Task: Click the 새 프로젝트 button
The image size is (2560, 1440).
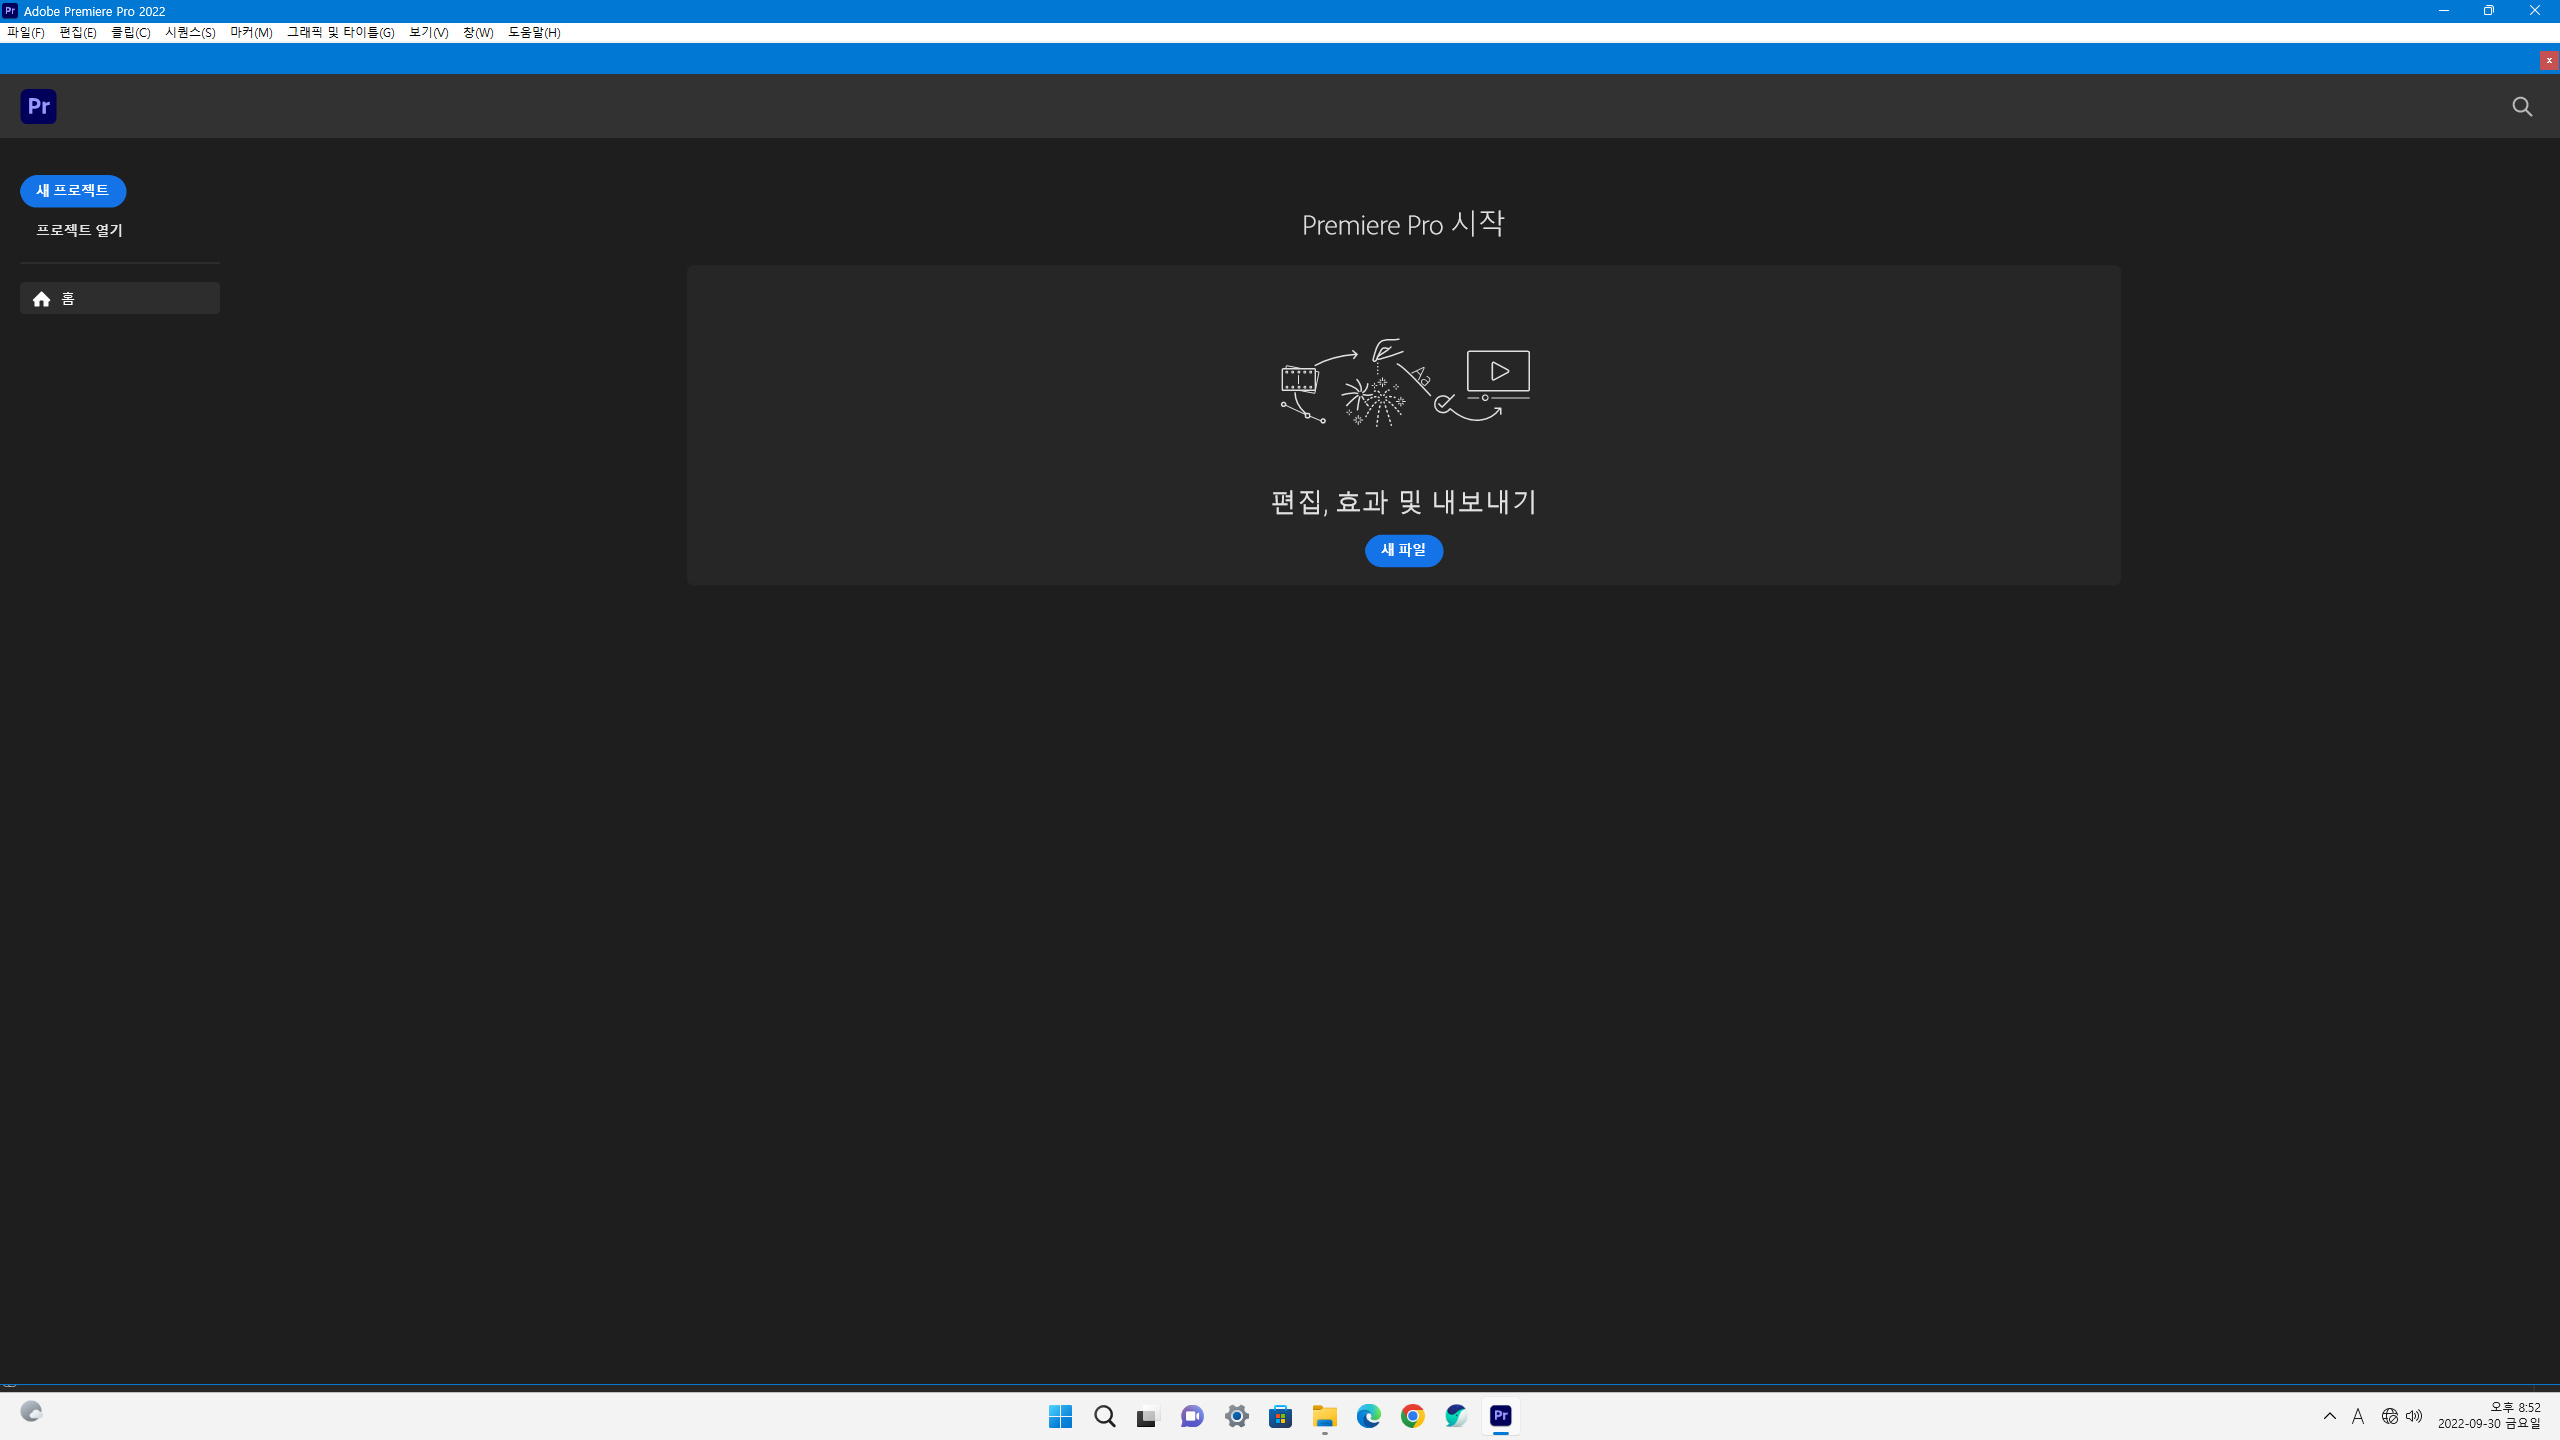Action: coord(73,190)
